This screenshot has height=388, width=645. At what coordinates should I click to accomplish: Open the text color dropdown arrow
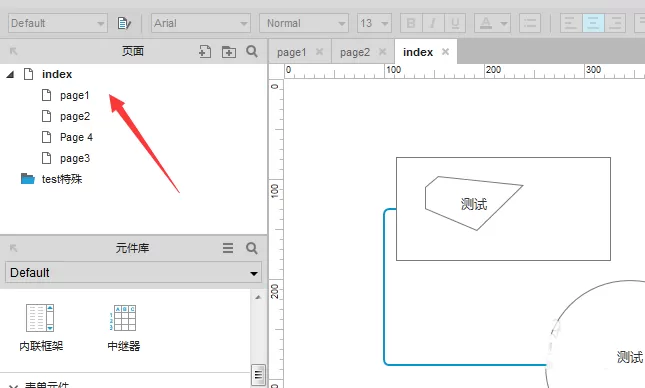(x=504, y=23)
